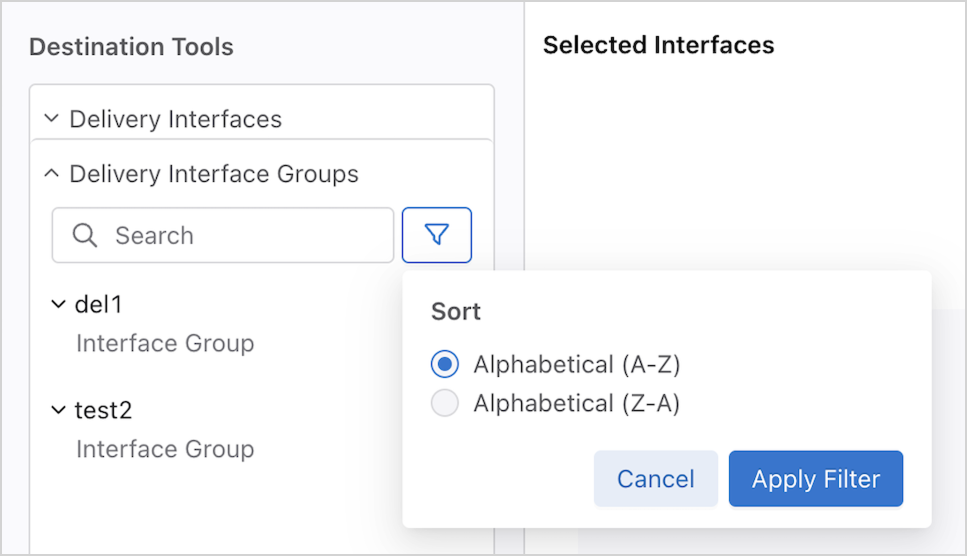Click the Delivery Interfaces section label
The height and width of the screenshot is (556, 967).
pyautogui.click(x=175, y=119)
